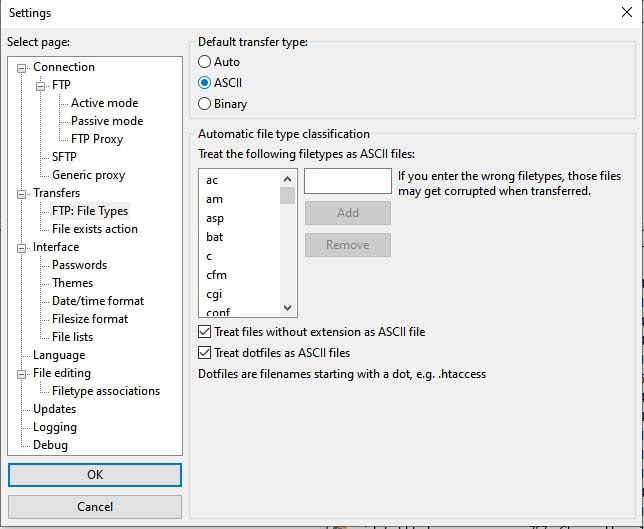
Task: Collapse the FTP tree branch
Action: [x=41, y=85]
